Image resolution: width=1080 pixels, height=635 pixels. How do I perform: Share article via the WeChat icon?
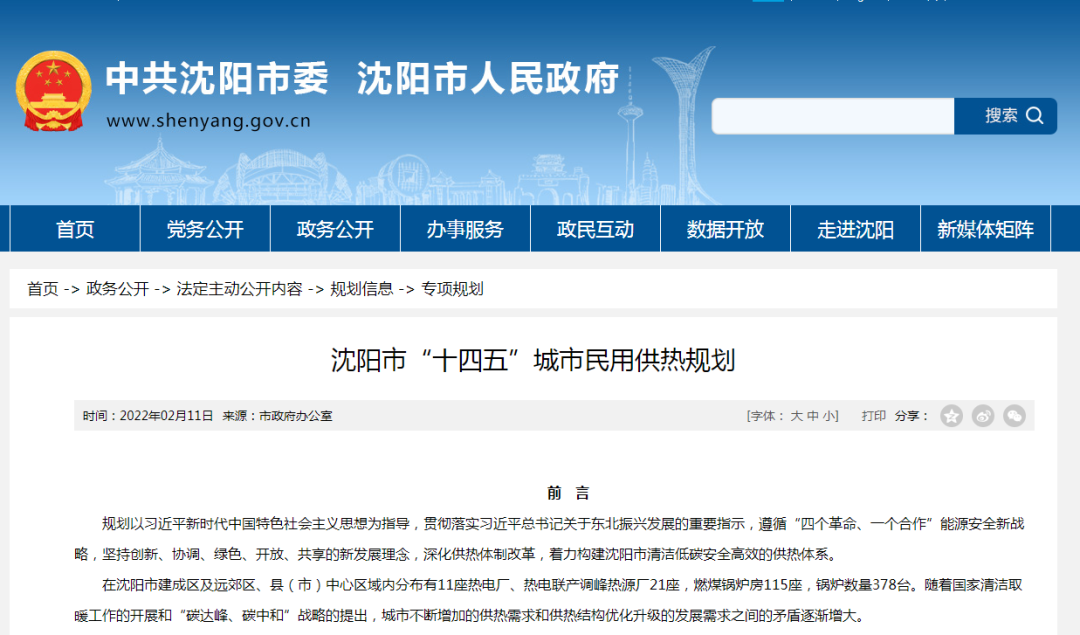[1014, 415]
